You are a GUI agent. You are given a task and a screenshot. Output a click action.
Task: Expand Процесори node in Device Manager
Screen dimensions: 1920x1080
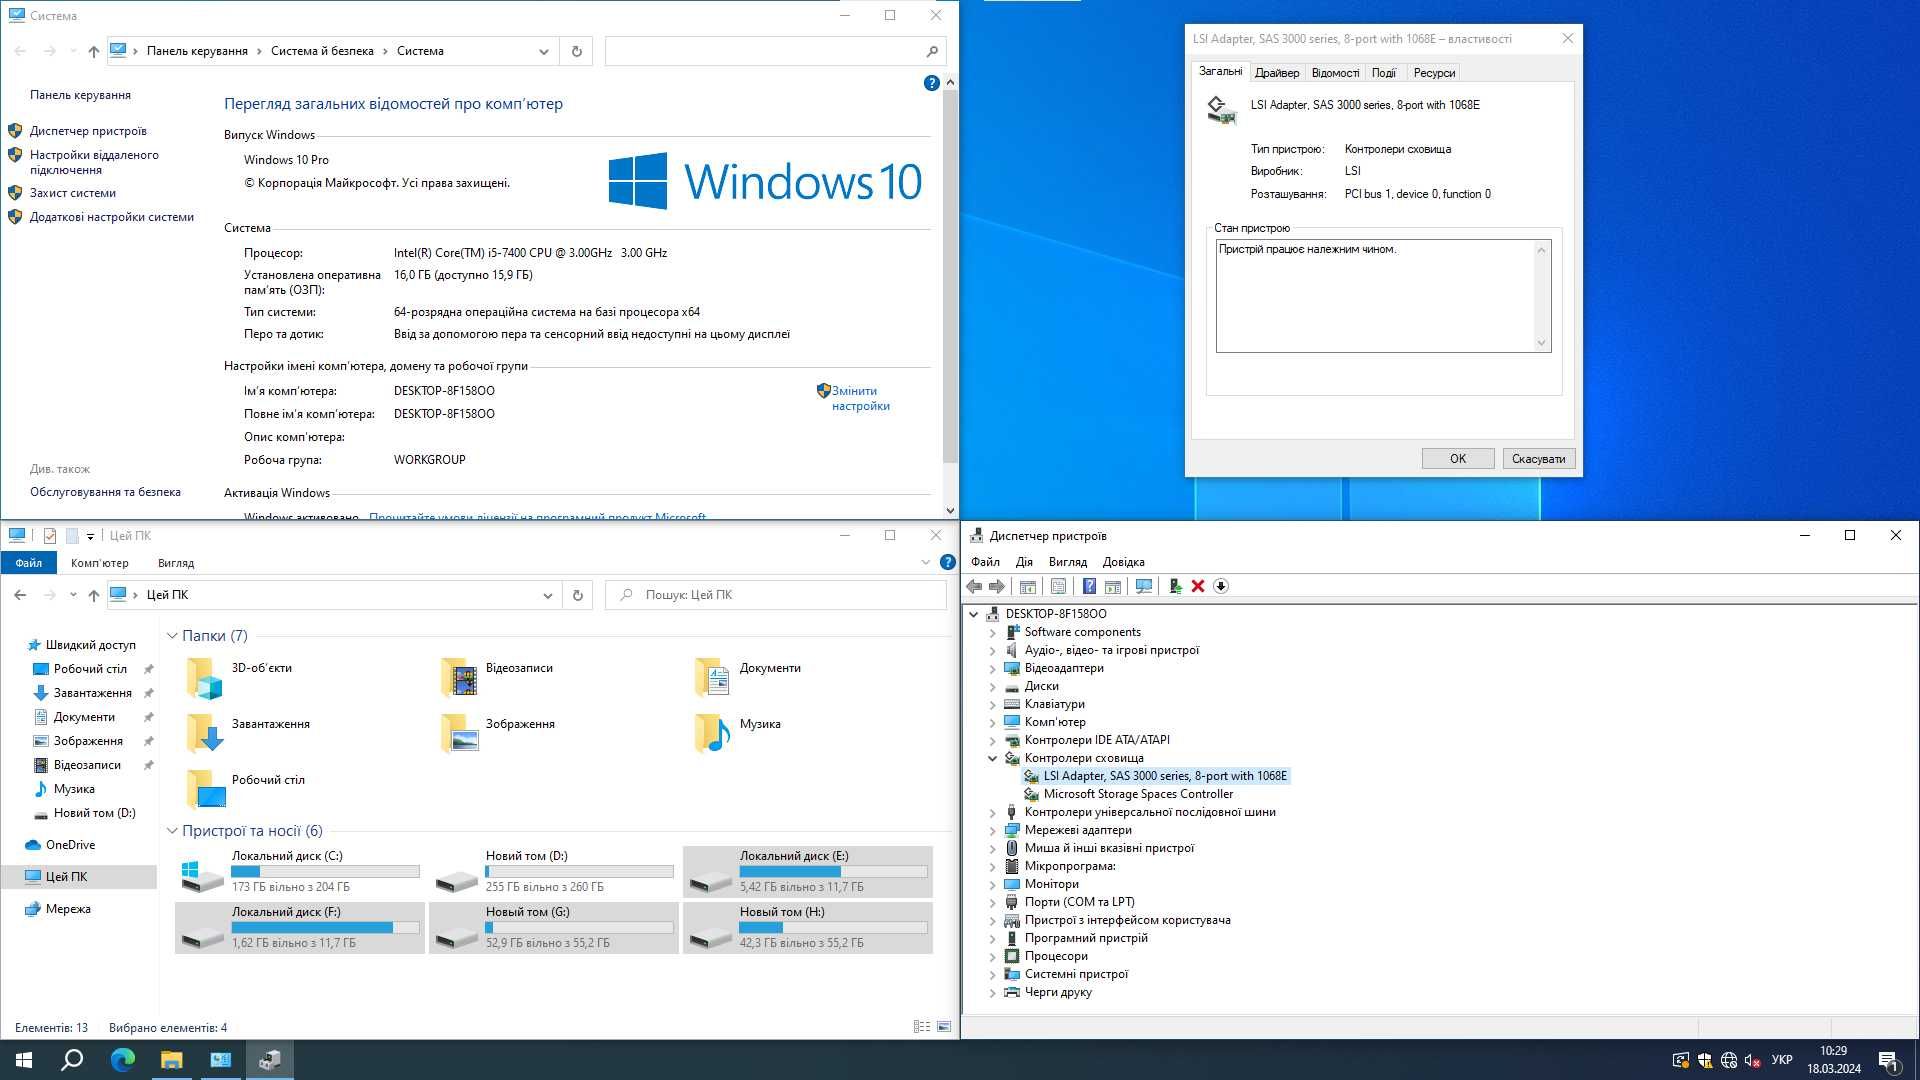[992, 957]
